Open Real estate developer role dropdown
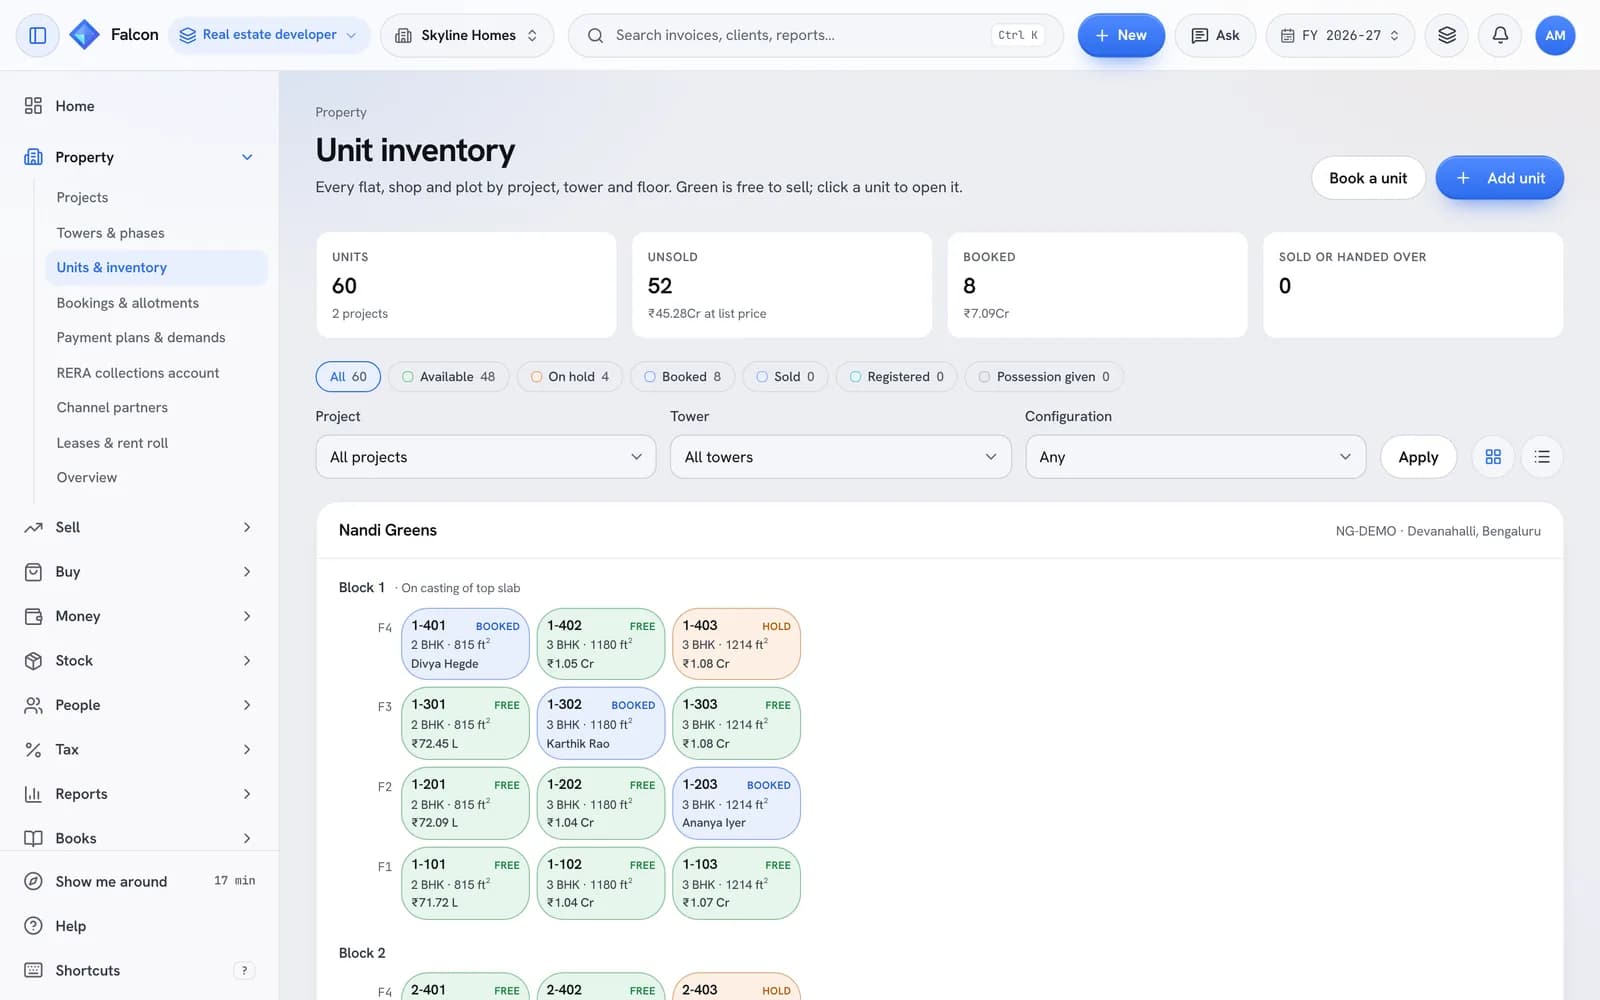The image size is (1600, 1000). click(268, 35)
